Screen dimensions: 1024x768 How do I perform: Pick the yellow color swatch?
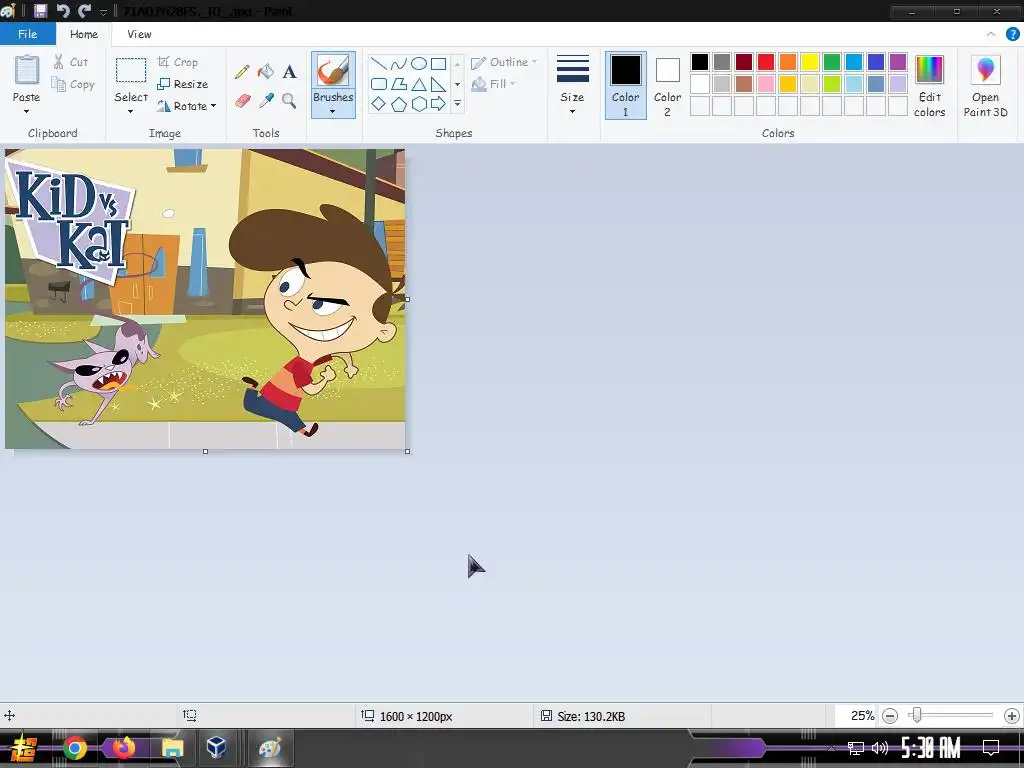(810, 62)
